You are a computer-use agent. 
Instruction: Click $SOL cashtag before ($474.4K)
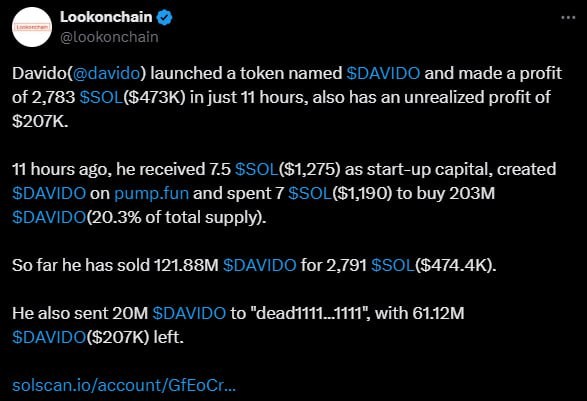click(x=393, y=265)
